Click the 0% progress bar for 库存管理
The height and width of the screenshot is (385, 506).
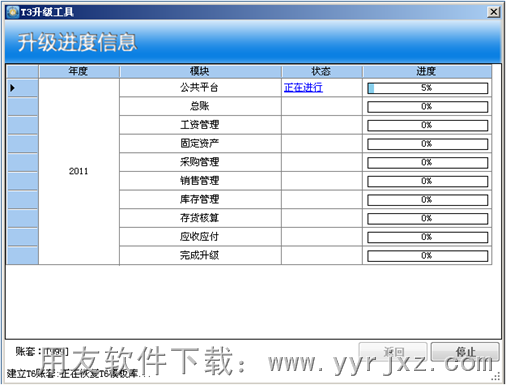(x=427, y=200)
